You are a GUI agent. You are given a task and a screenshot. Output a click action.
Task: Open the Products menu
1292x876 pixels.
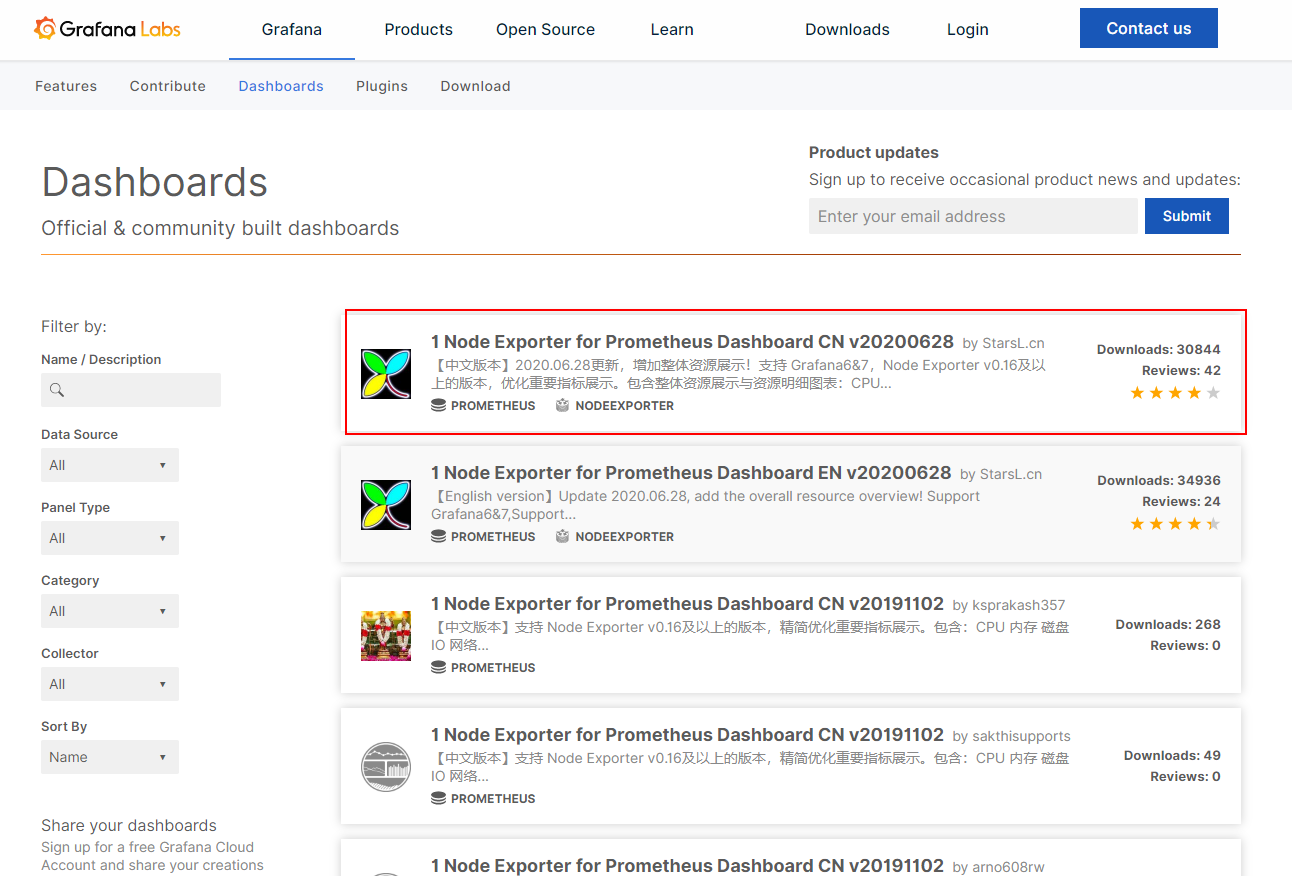(419, 30)
